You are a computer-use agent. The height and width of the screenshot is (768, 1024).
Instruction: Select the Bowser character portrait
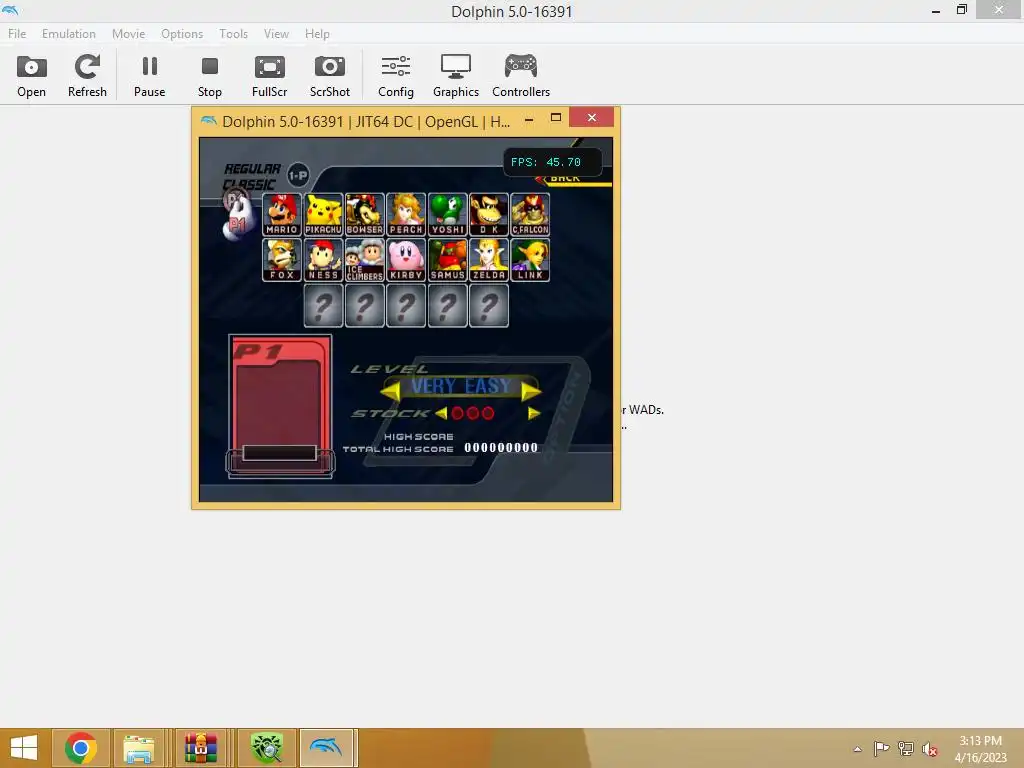[x=364, y=214]
